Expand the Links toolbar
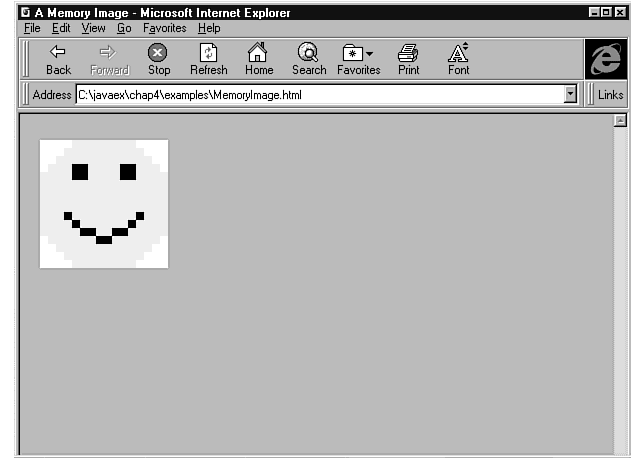 610,95
